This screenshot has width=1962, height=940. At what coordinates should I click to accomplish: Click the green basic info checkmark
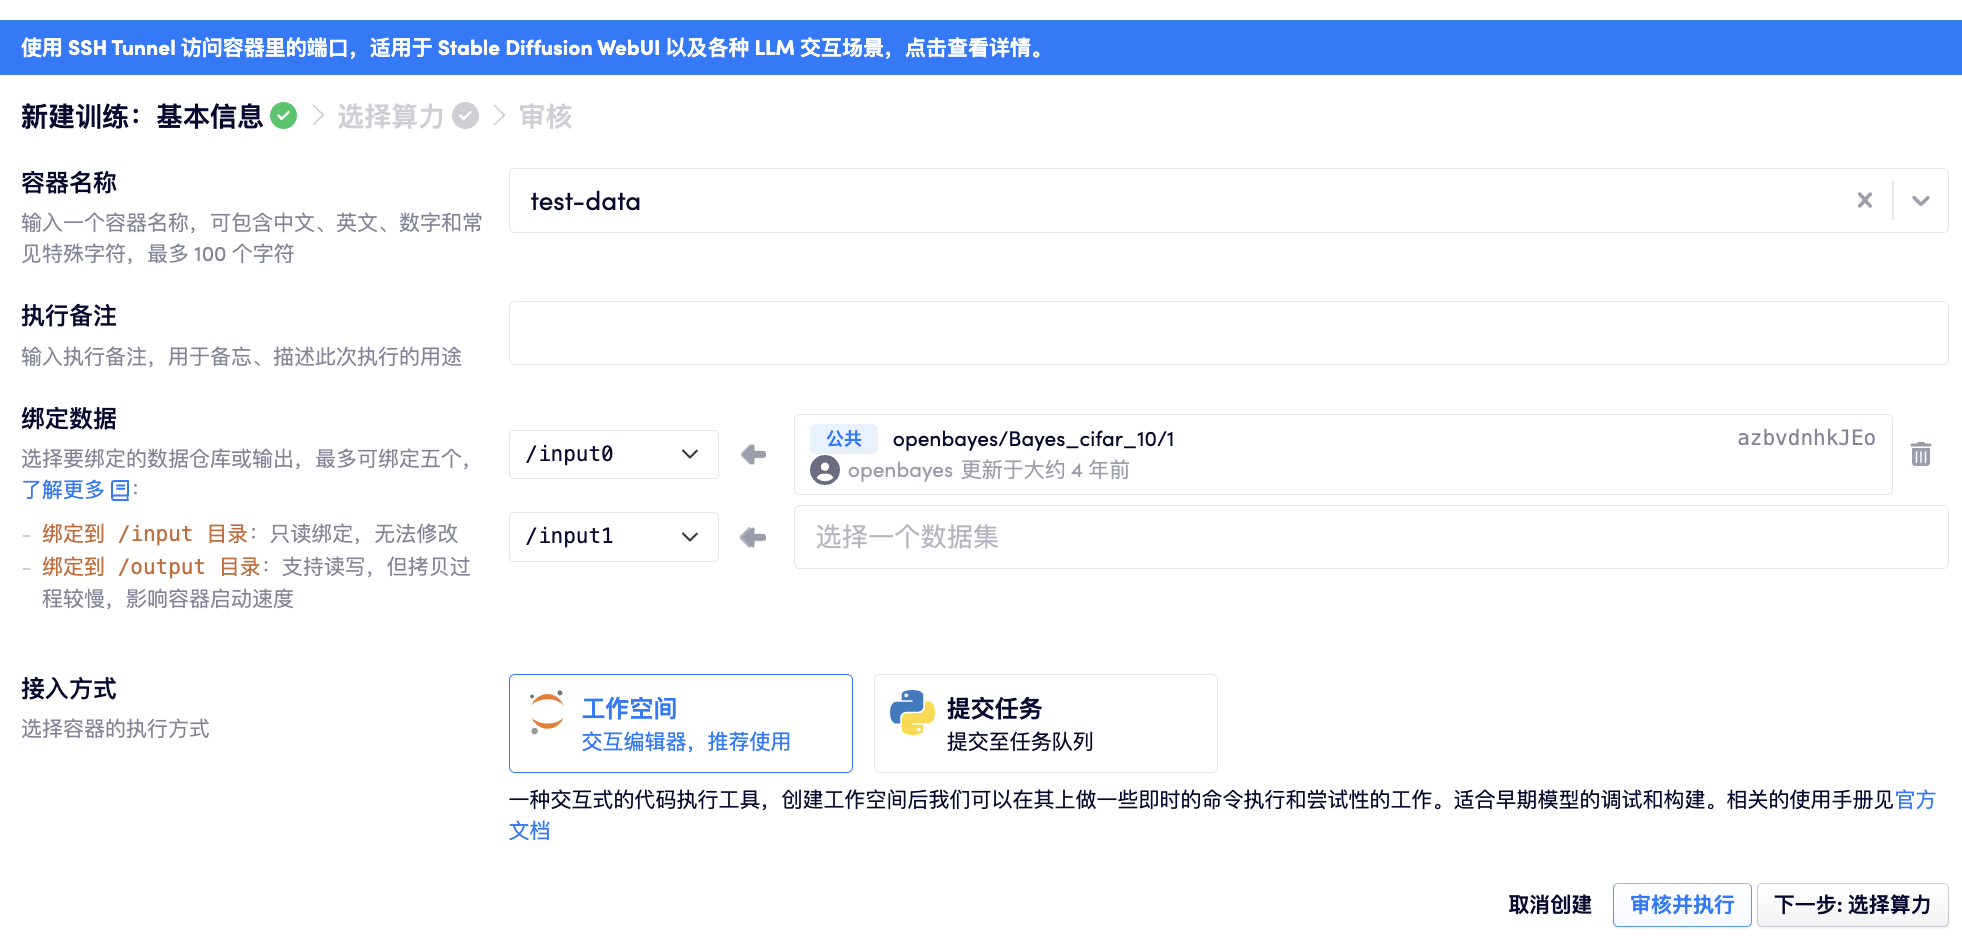click(284, 116)
